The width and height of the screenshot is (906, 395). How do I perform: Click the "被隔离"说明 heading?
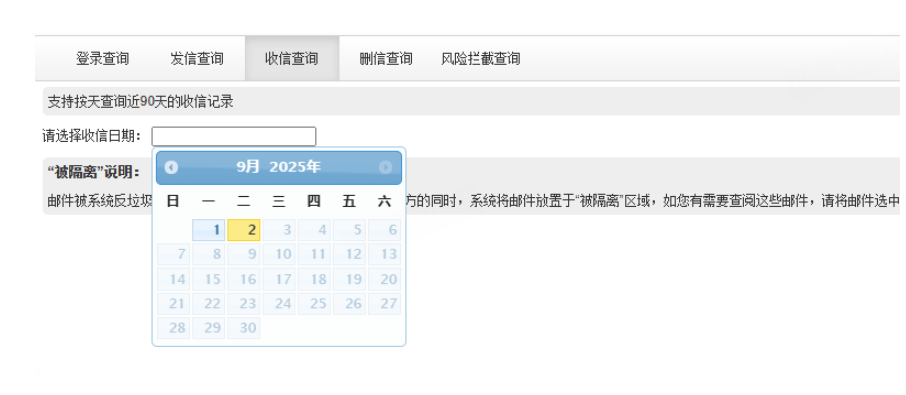(x=94, y=172)
